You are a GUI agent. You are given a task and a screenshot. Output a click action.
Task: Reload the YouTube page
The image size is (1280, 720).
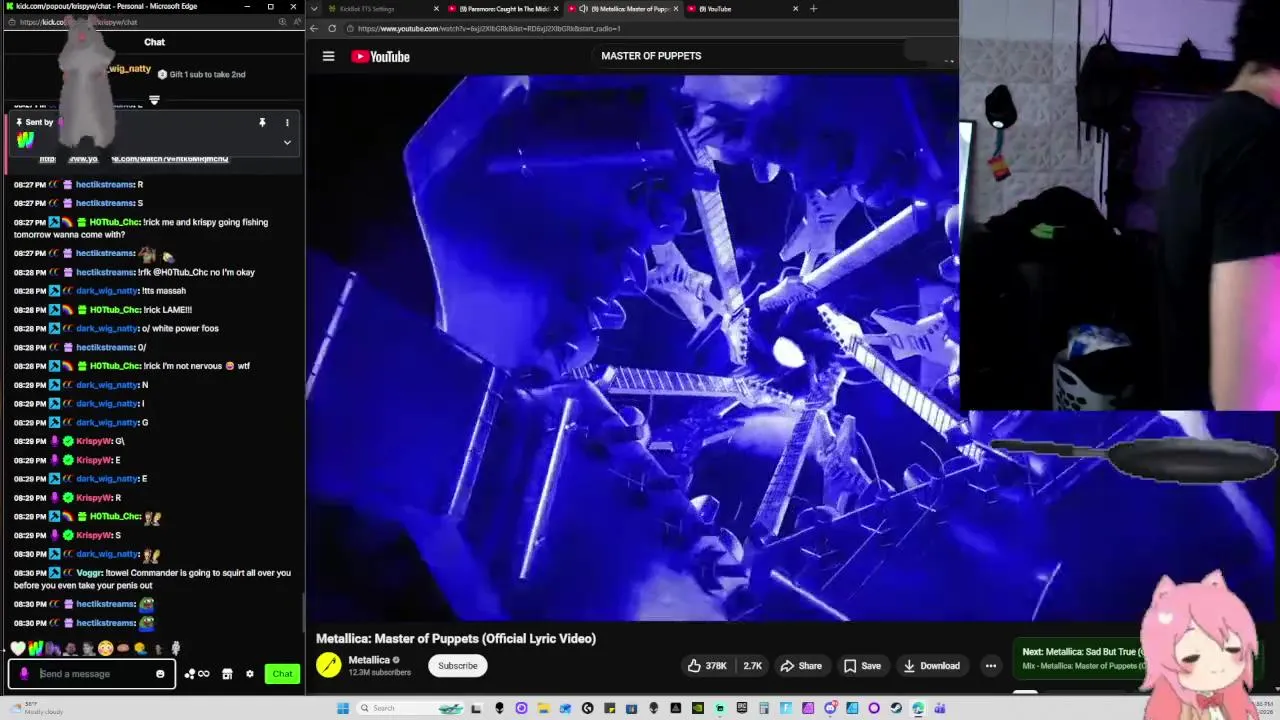(332, 28)
